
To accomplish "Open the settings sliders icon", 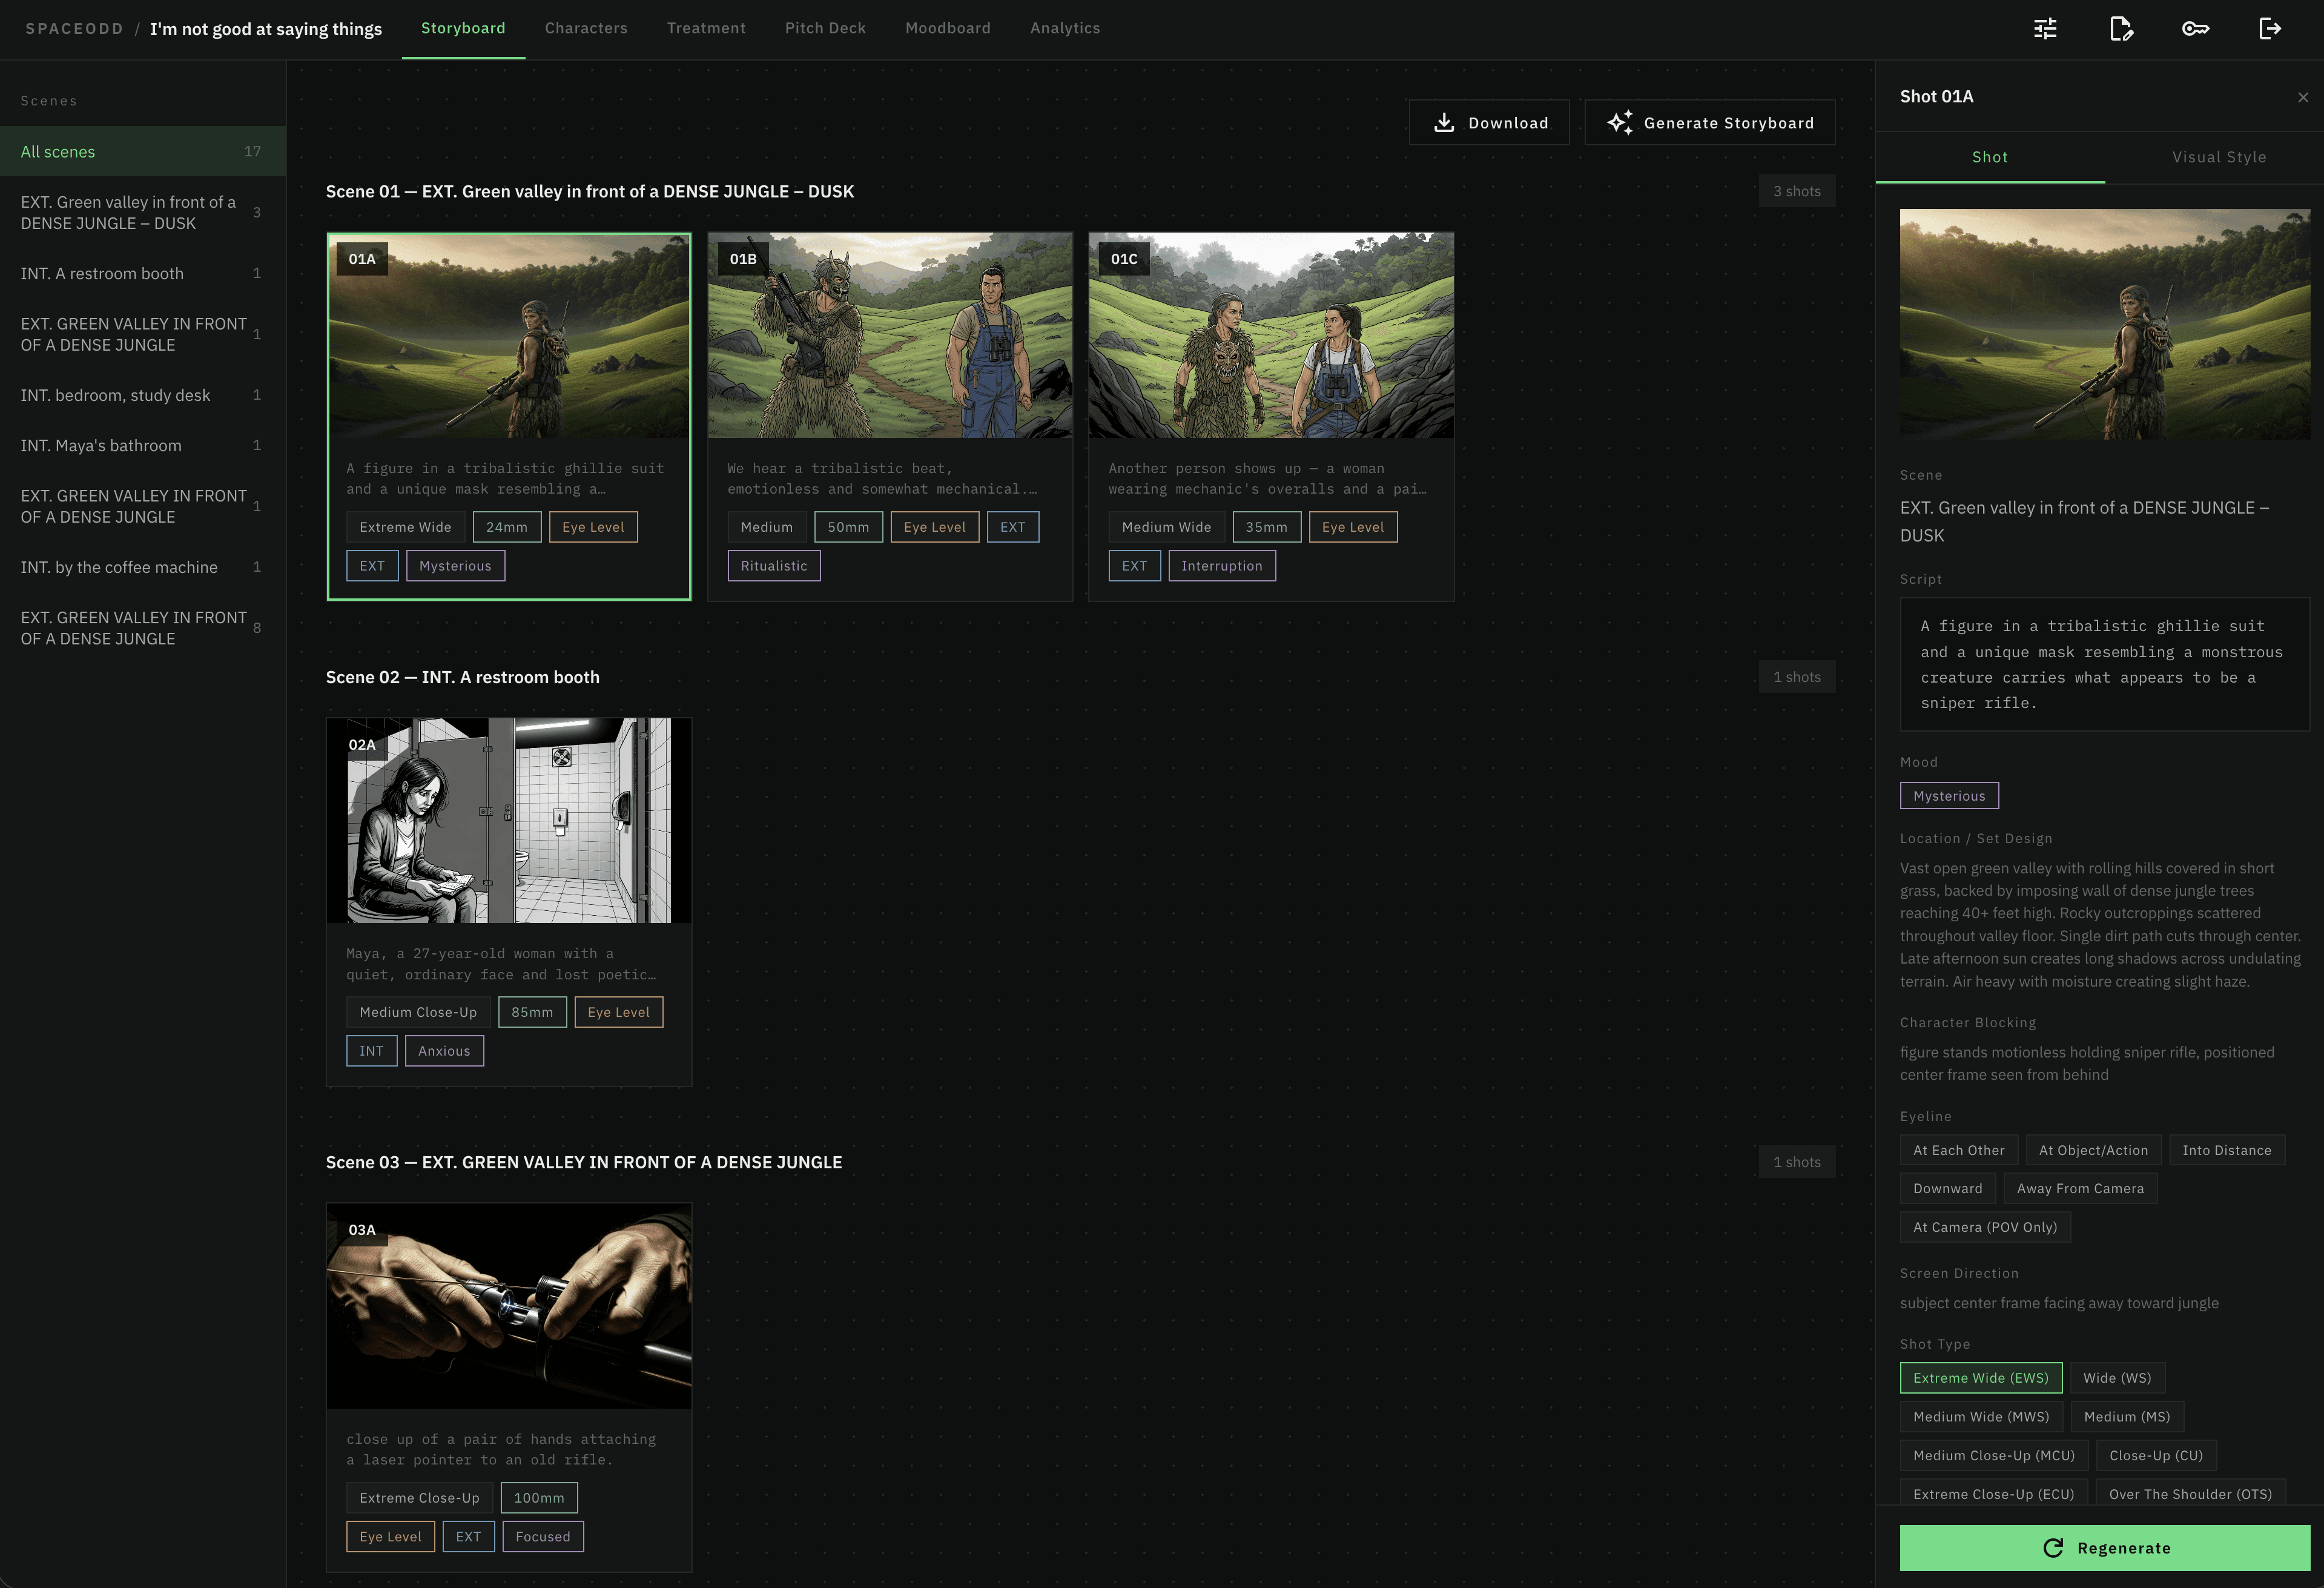I will pos(2045,29).
